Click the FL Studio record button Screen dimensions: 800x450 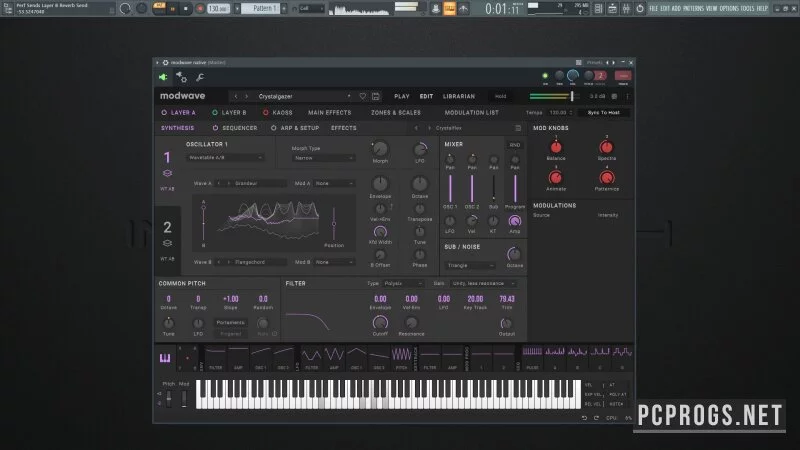(x=200, y=9)
